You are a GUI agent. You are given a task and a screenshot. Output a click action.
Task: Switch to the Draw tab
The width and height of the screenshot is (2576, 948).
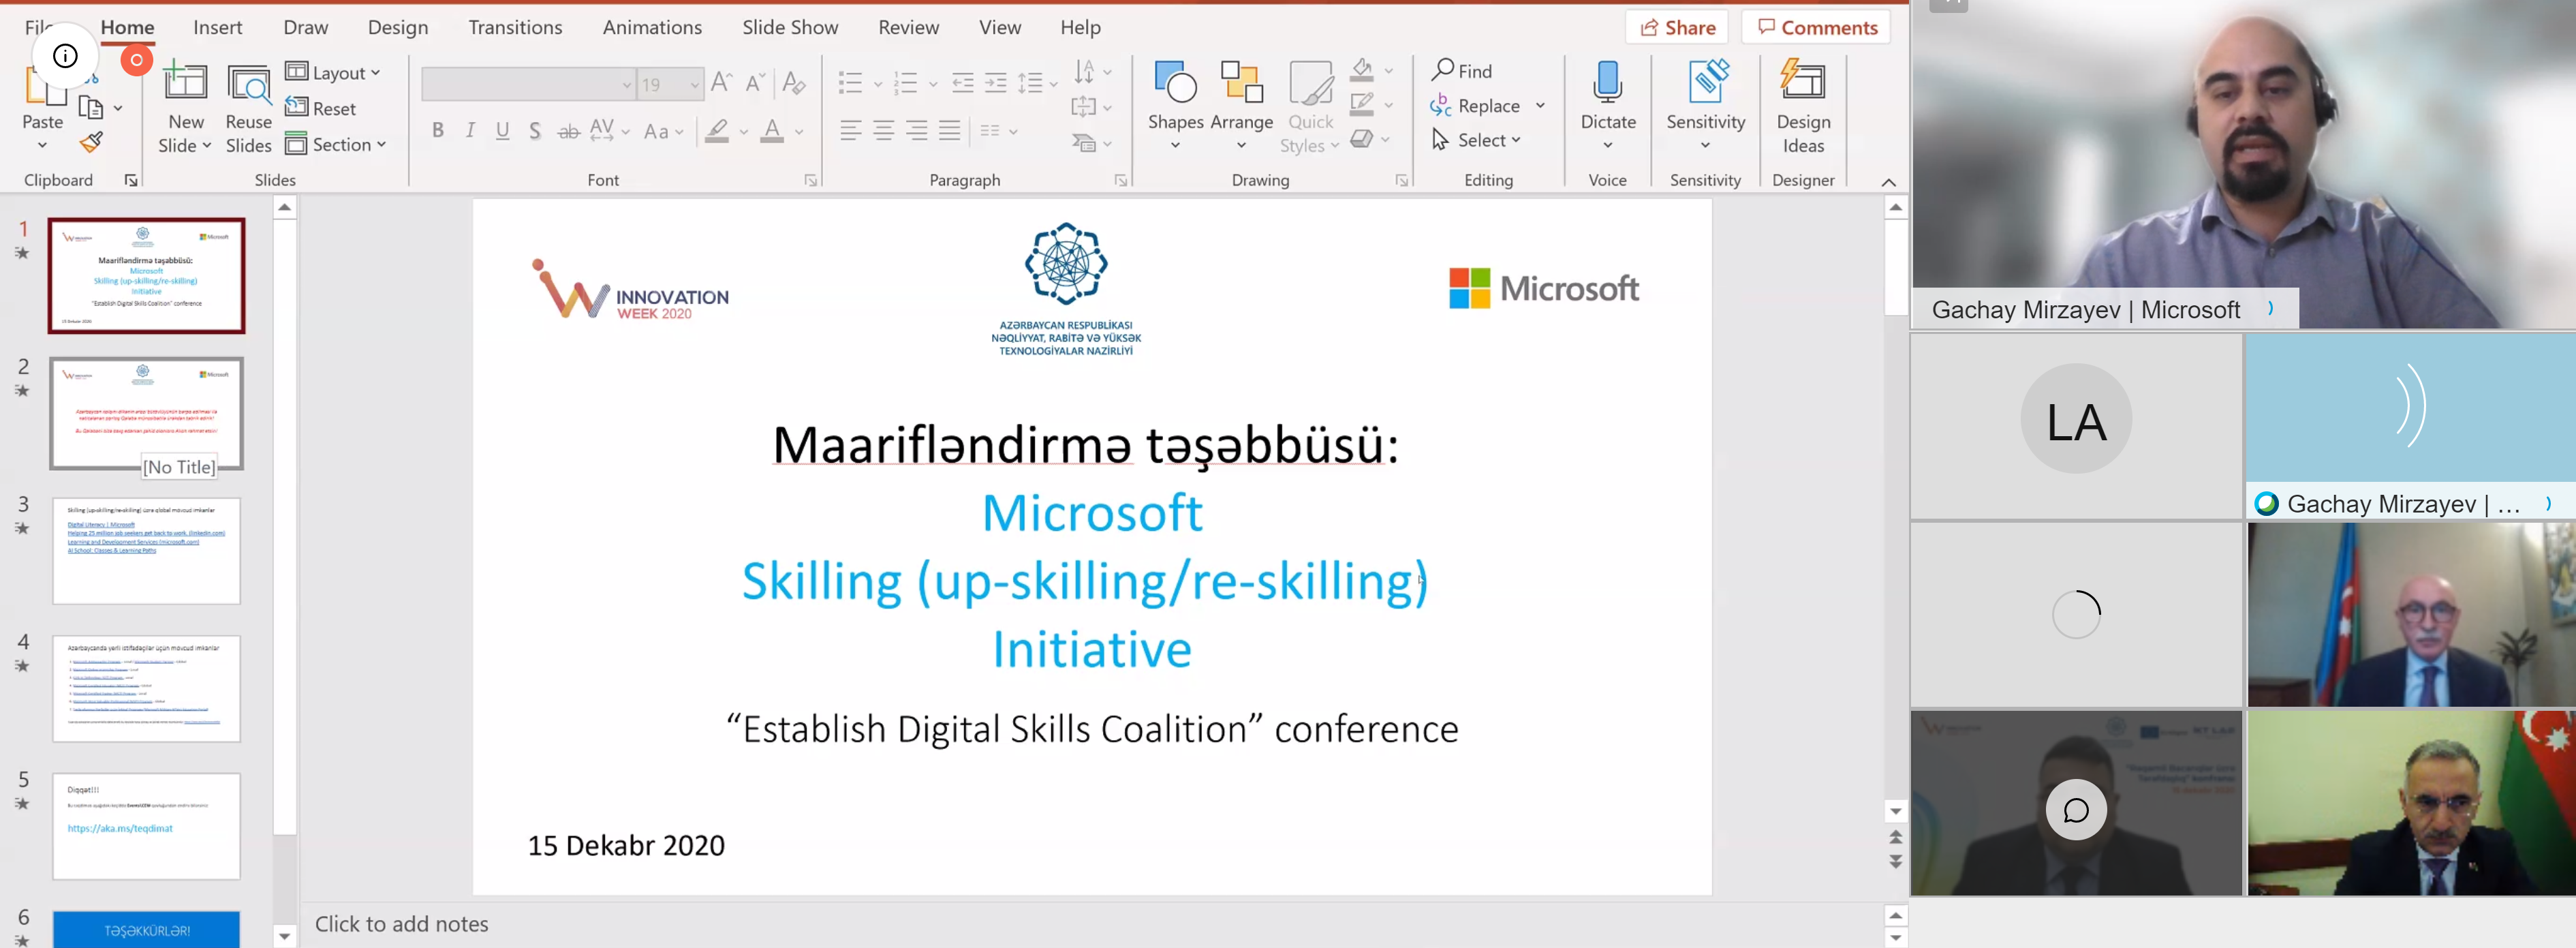pos(305,27)
